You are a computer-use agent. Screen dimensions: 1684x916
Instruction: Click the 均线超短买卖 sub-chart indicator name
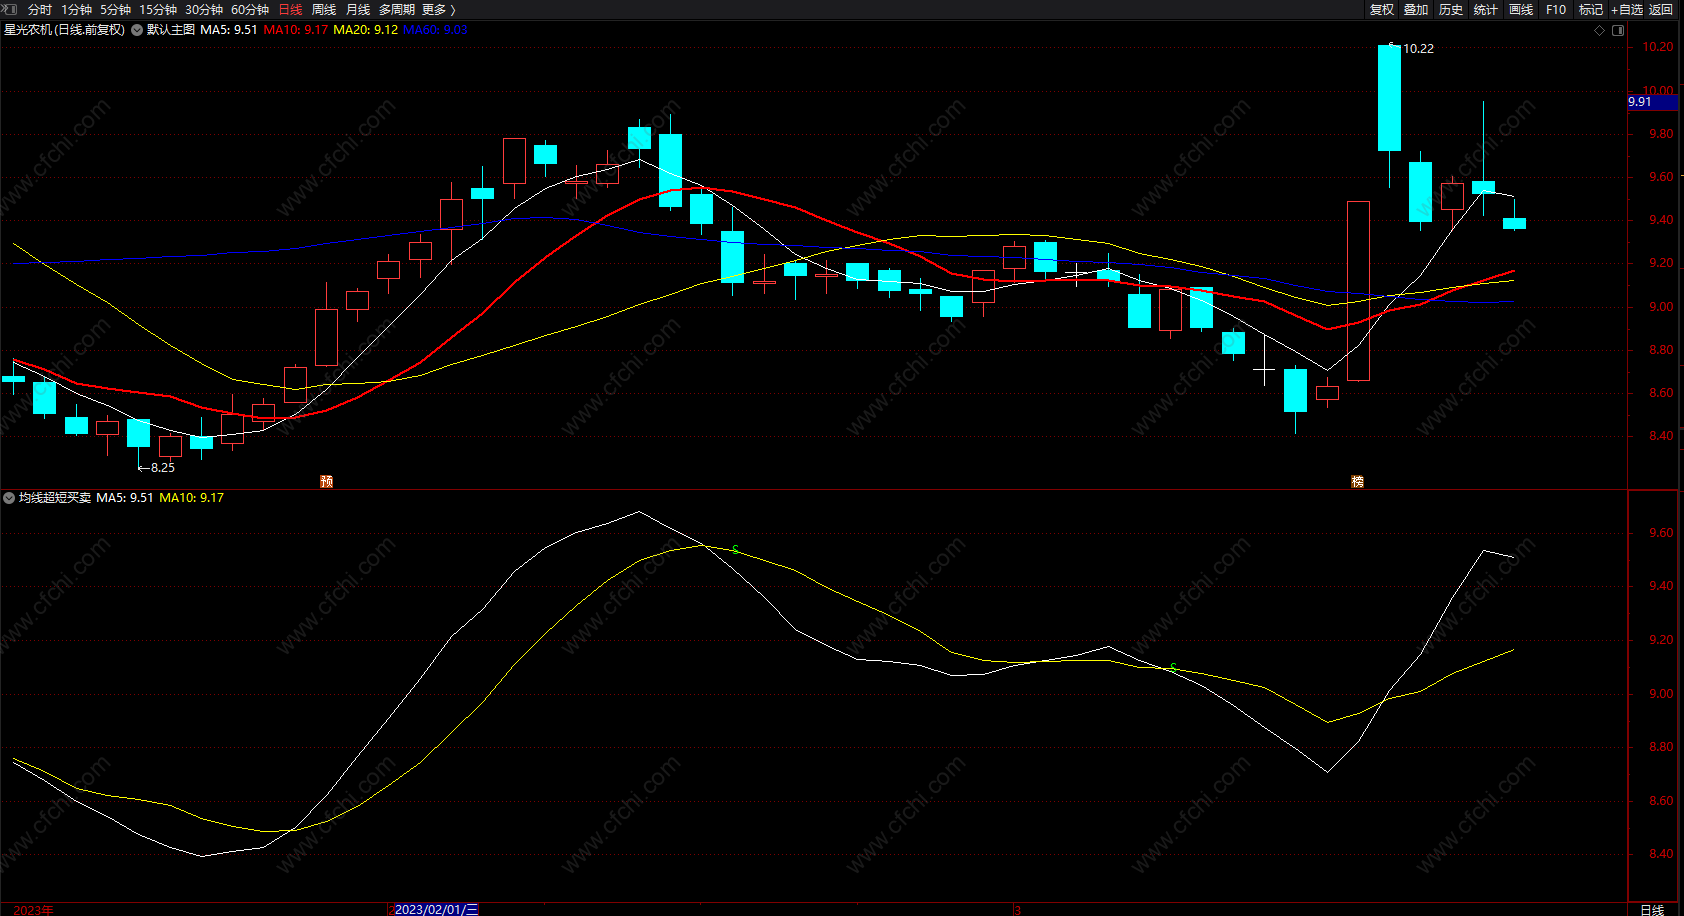point(55,498)
